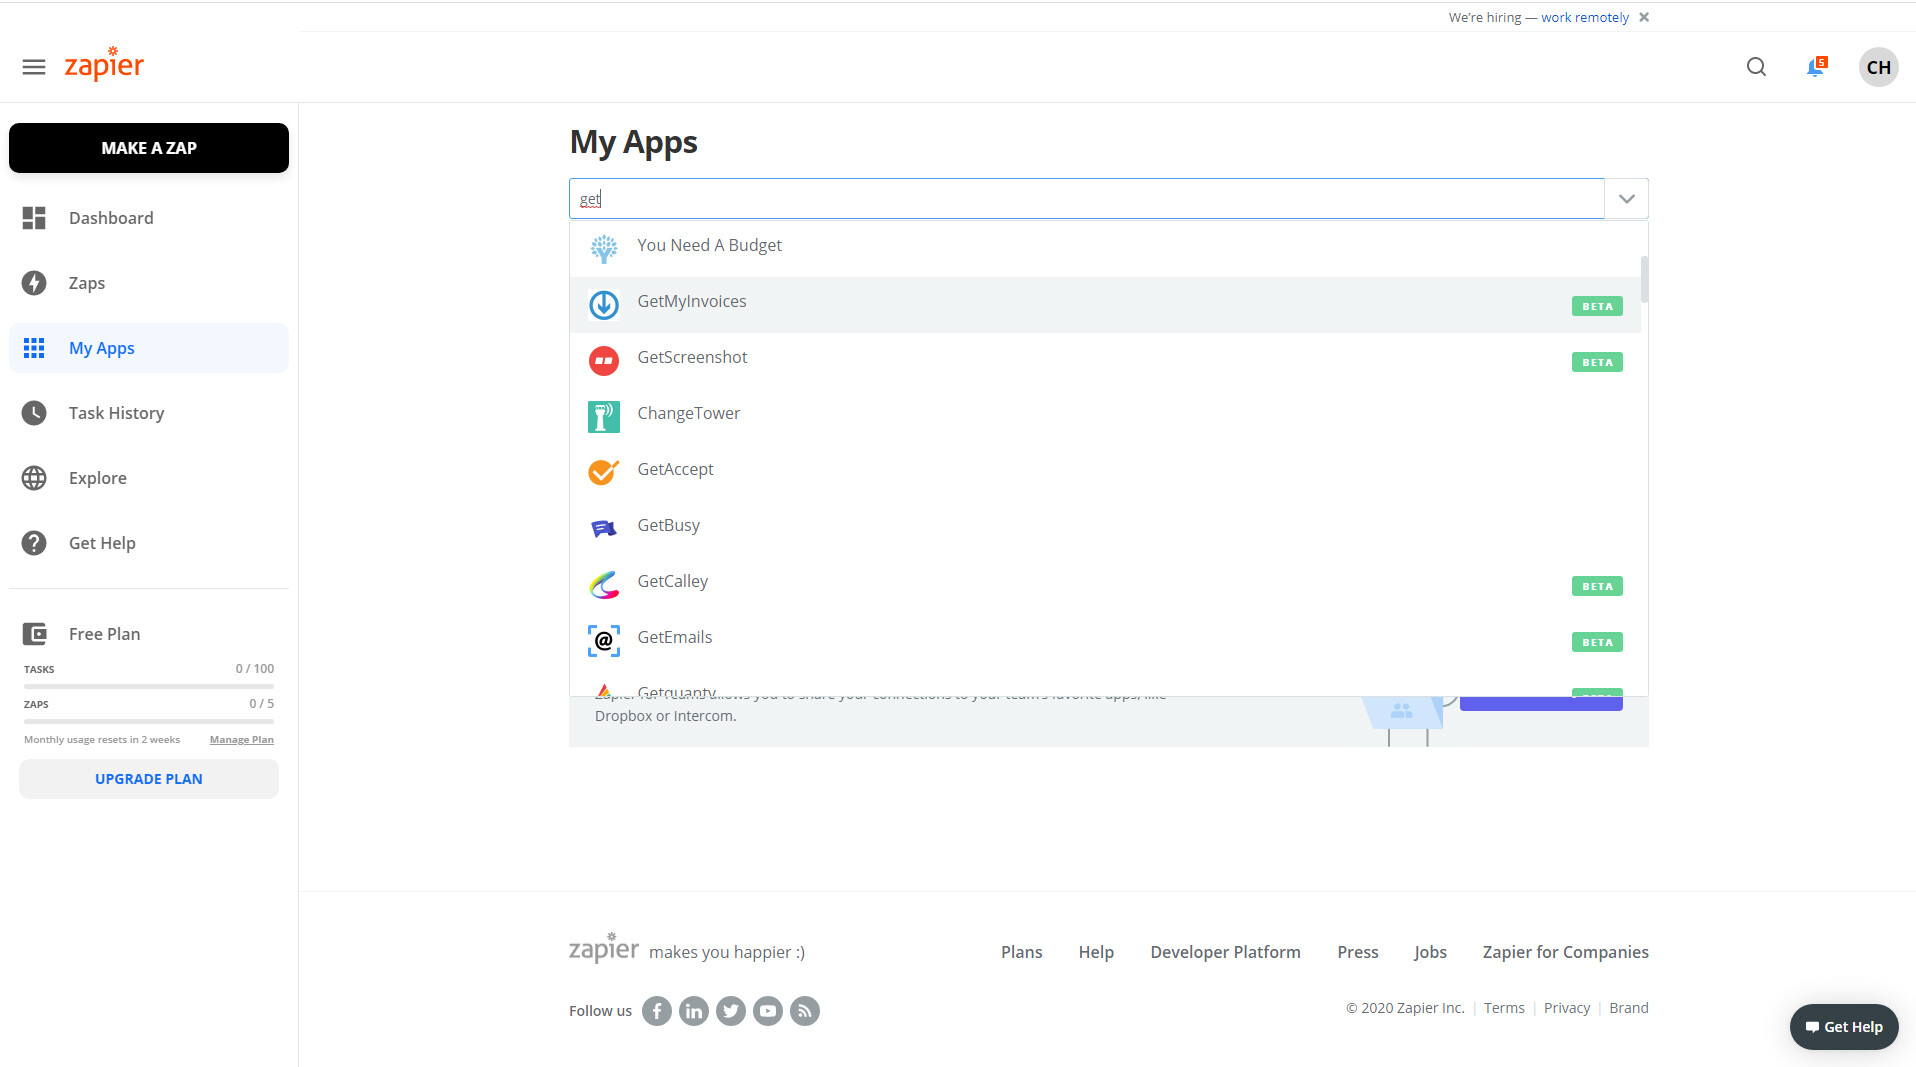Grab the dropdown list scrollbar
Screen dimensions: 1916x1067
coord(1644,279)
